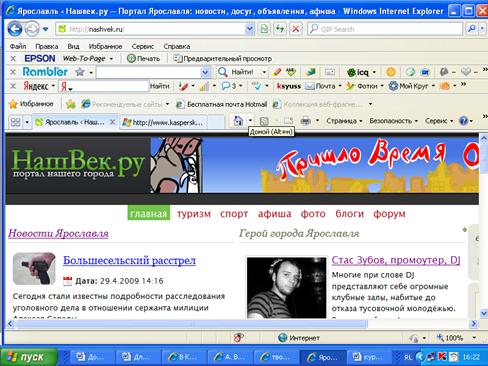Expand the address bar dropdown arrow
Screen dimensions: 488x366
(x=249, y=29)
